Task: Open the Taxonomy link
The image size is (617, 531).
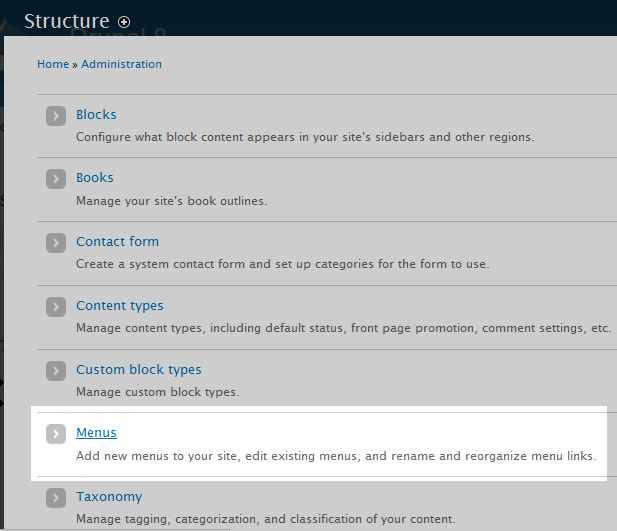Action: (x=109, y=497)
